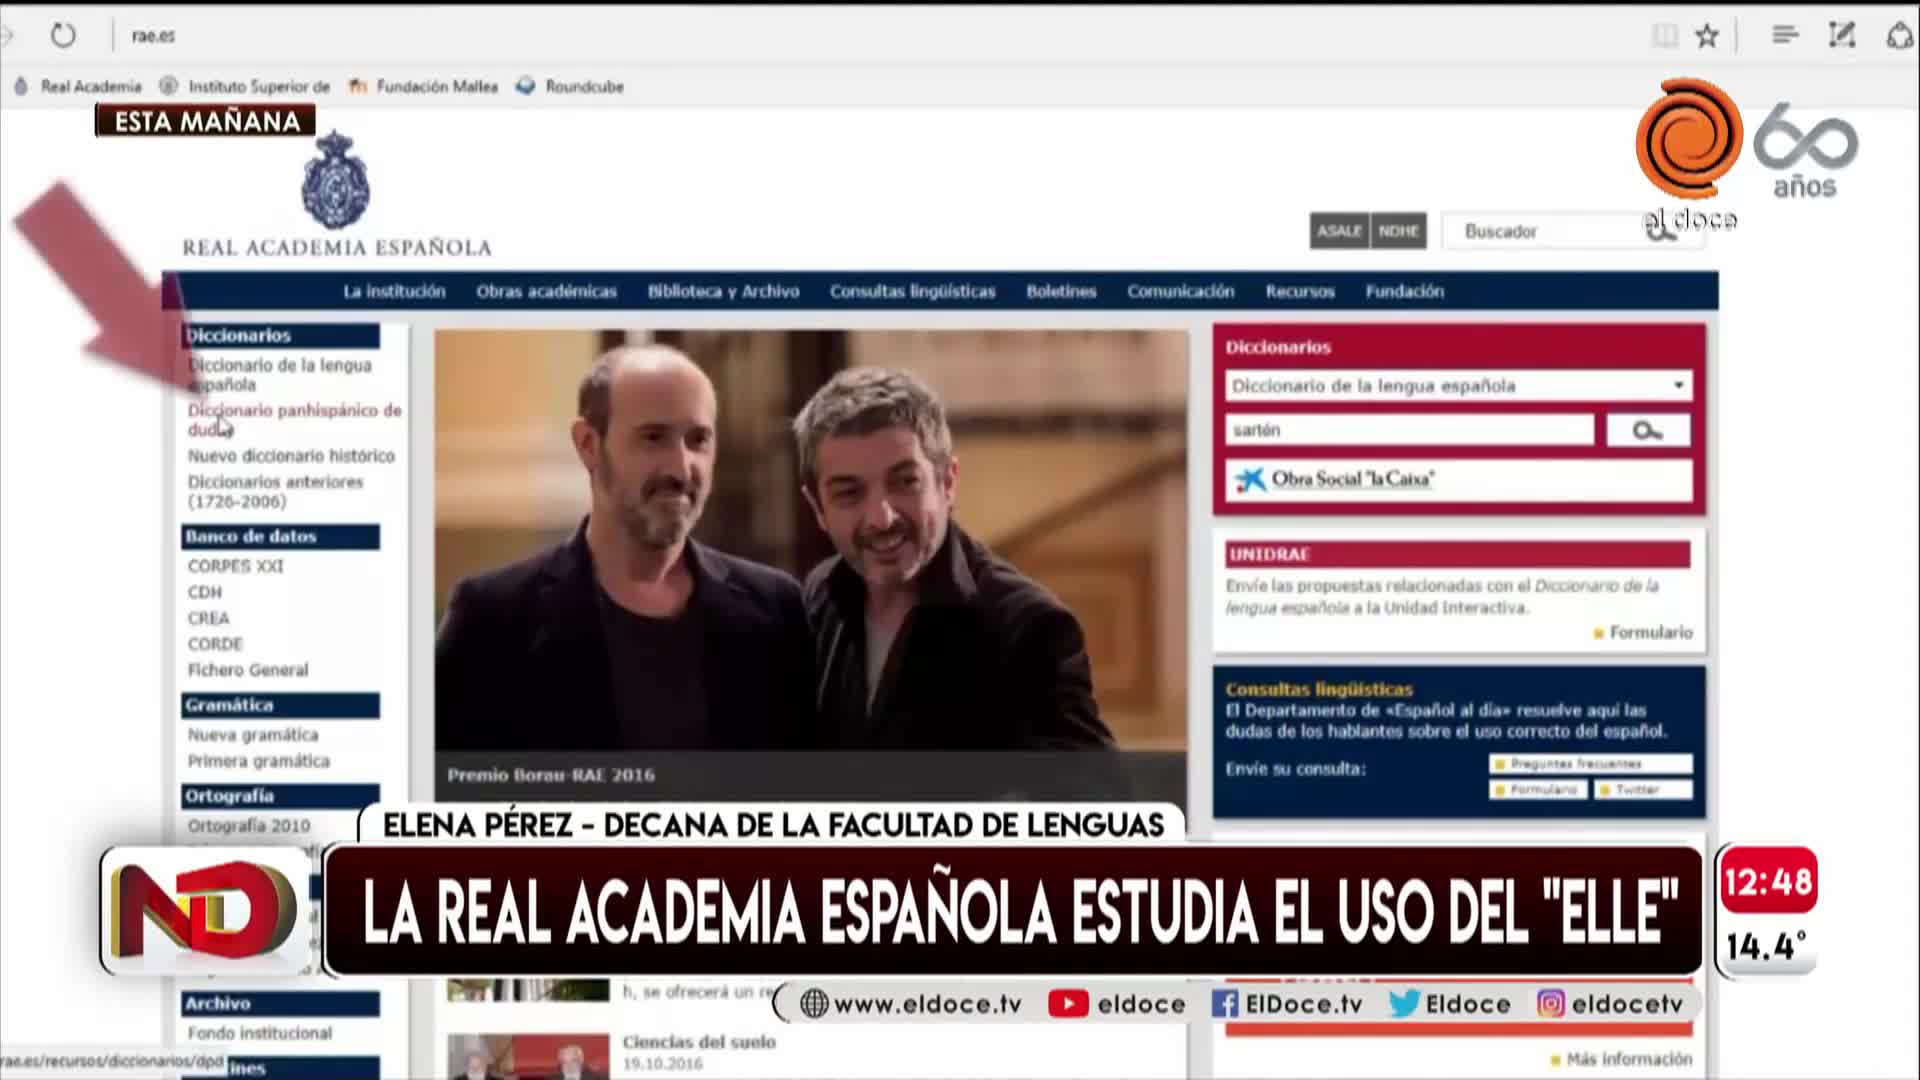Click the Banco de datos sidebar heading

(x=281, y=537)
